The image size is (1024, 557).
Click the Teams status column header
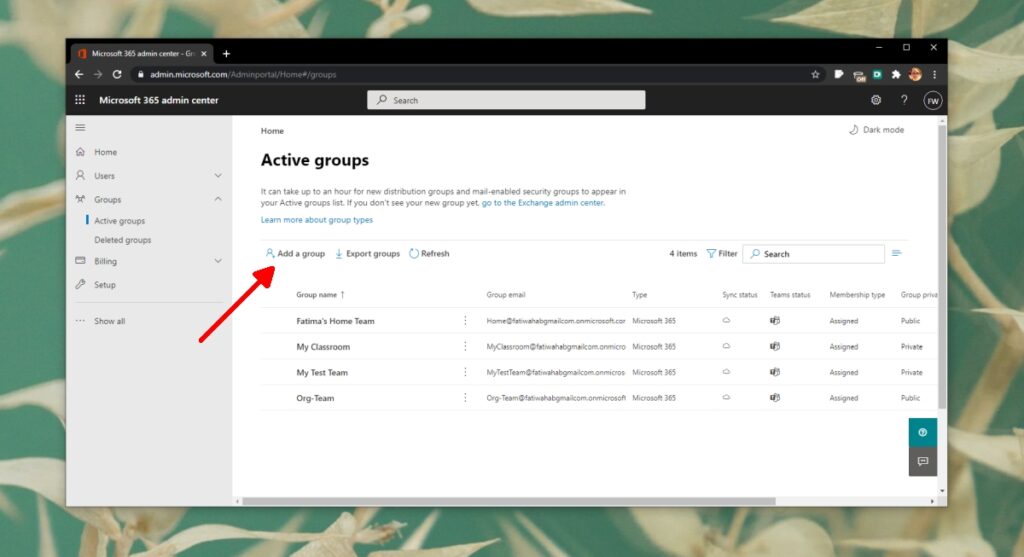tap(790, 294)
